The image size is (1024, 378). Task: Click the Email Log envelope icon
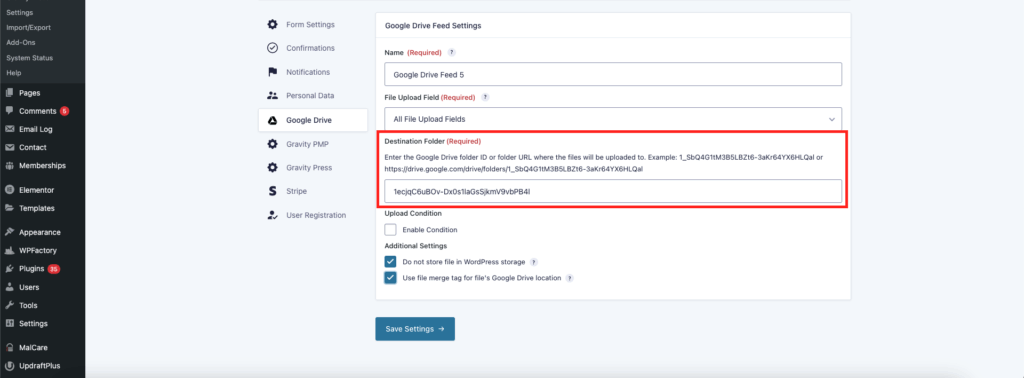pos(10,129)
